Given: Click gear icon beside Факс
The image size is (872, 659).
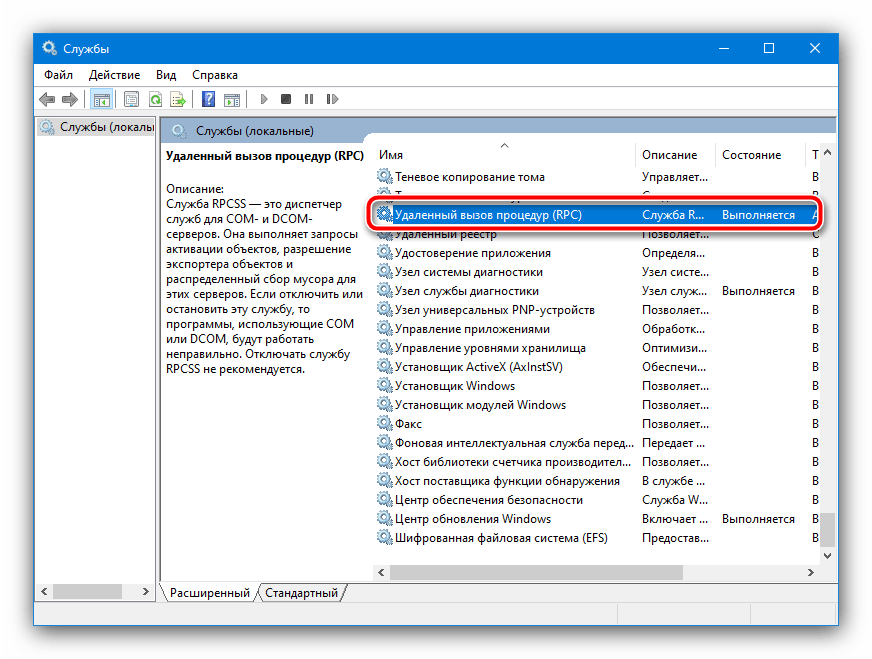Looking at the screenshot, I should [x=384, y=423].
